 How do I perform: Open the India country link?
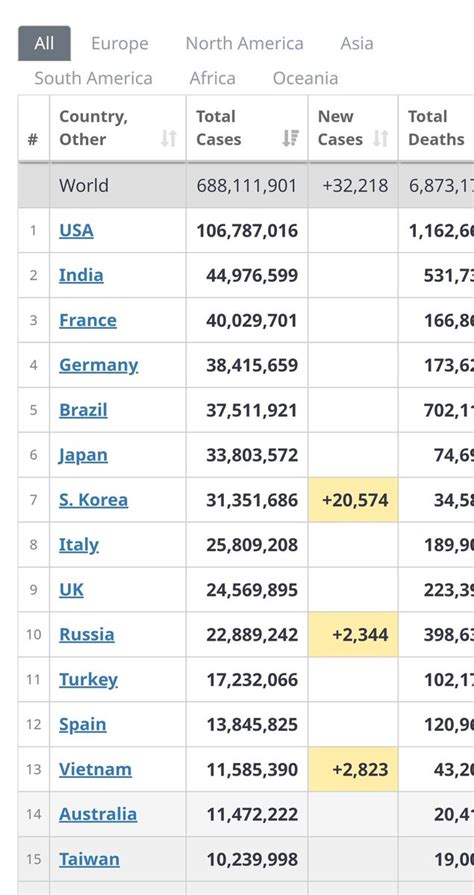[x=81, y=275]
